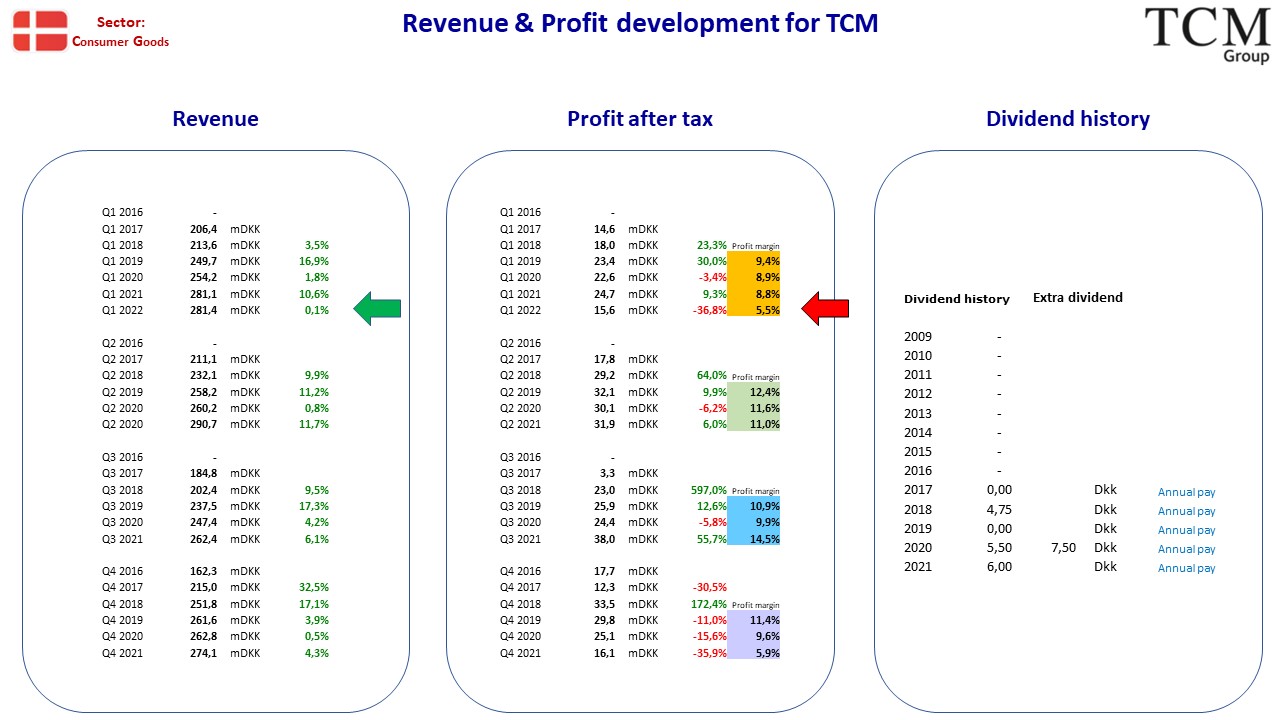Screen dimensions: 1280x720
Task: Click revenue value 290,7 in Q2 block
Action: [x=204, y=424]
